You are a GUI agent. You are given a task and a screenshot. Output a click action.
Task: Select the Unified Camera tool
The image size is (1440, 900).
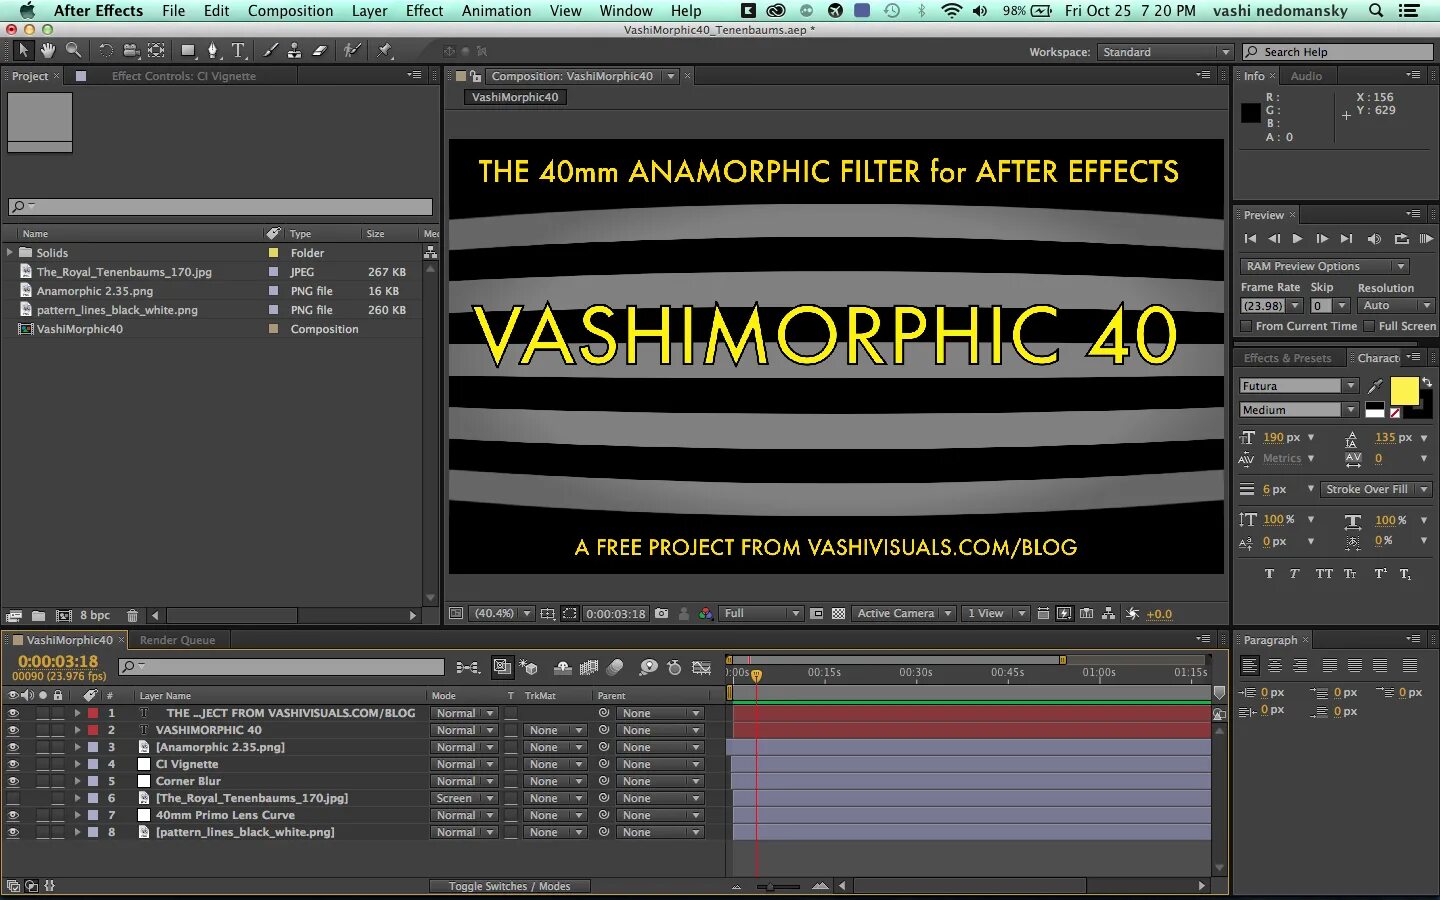pyautogui.click(x=131, y=50)
